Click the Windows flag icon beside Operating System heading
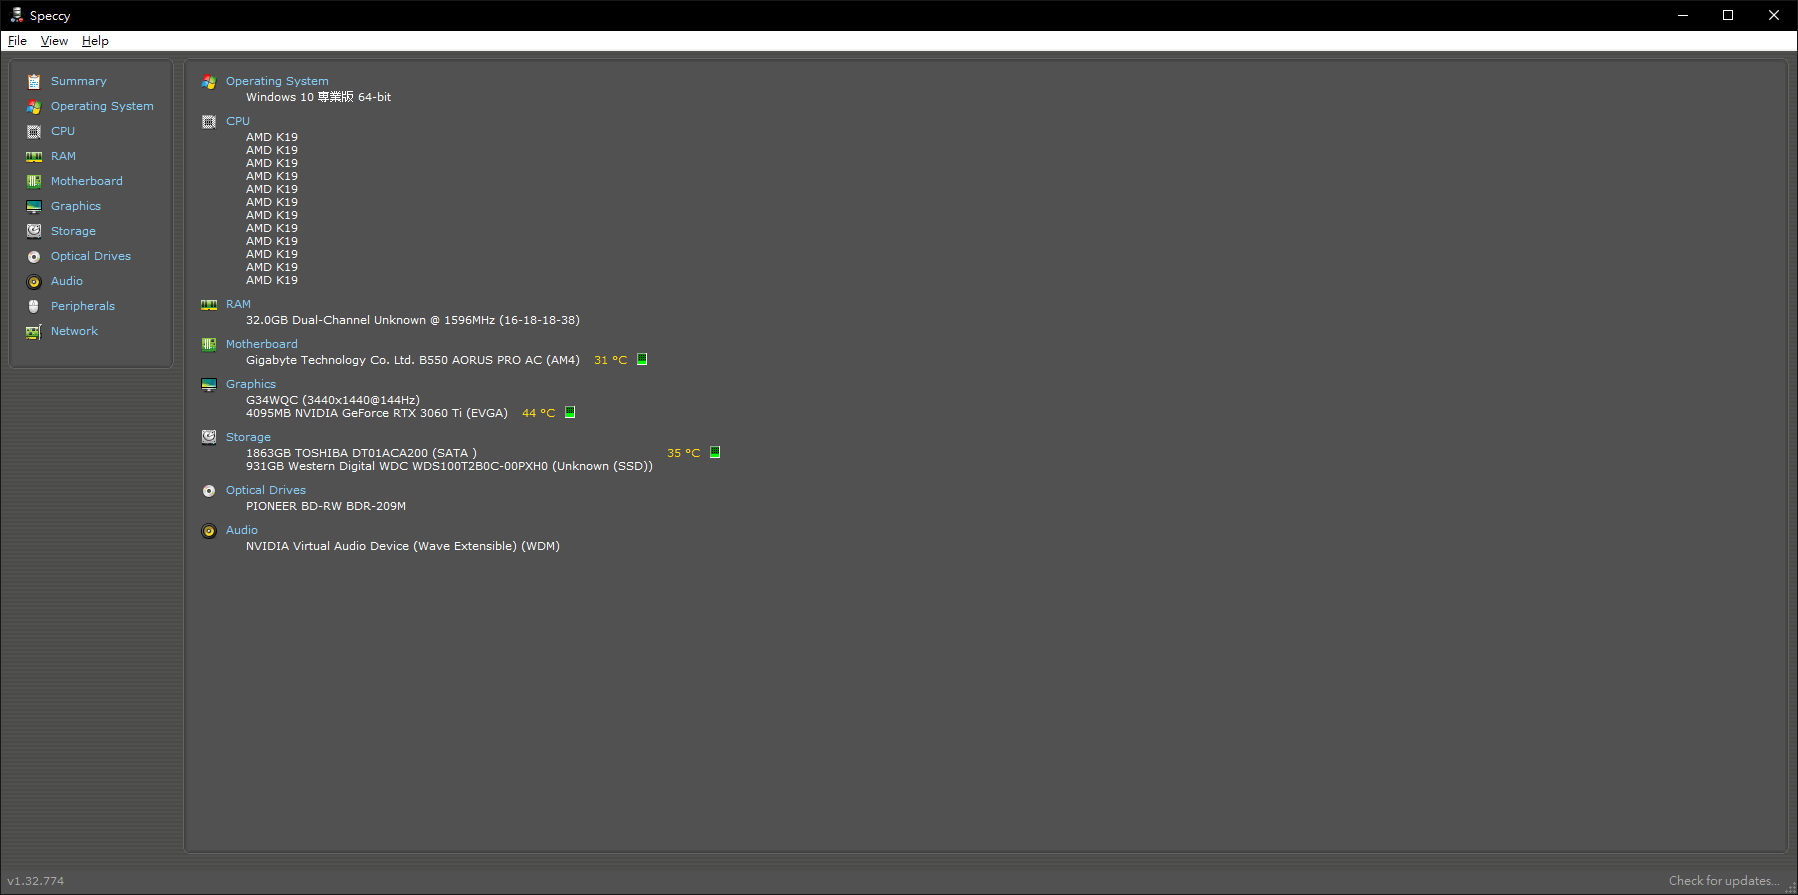 point(209,82)
